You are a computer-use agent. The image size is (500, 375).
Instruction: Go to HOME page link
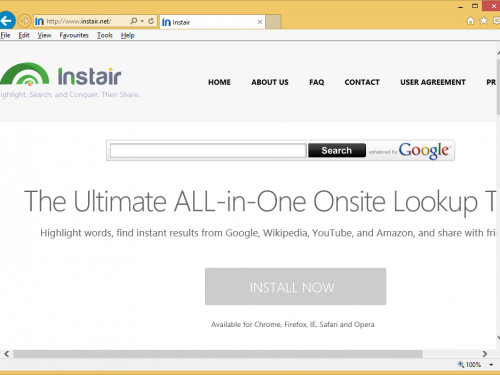point(219,82)
